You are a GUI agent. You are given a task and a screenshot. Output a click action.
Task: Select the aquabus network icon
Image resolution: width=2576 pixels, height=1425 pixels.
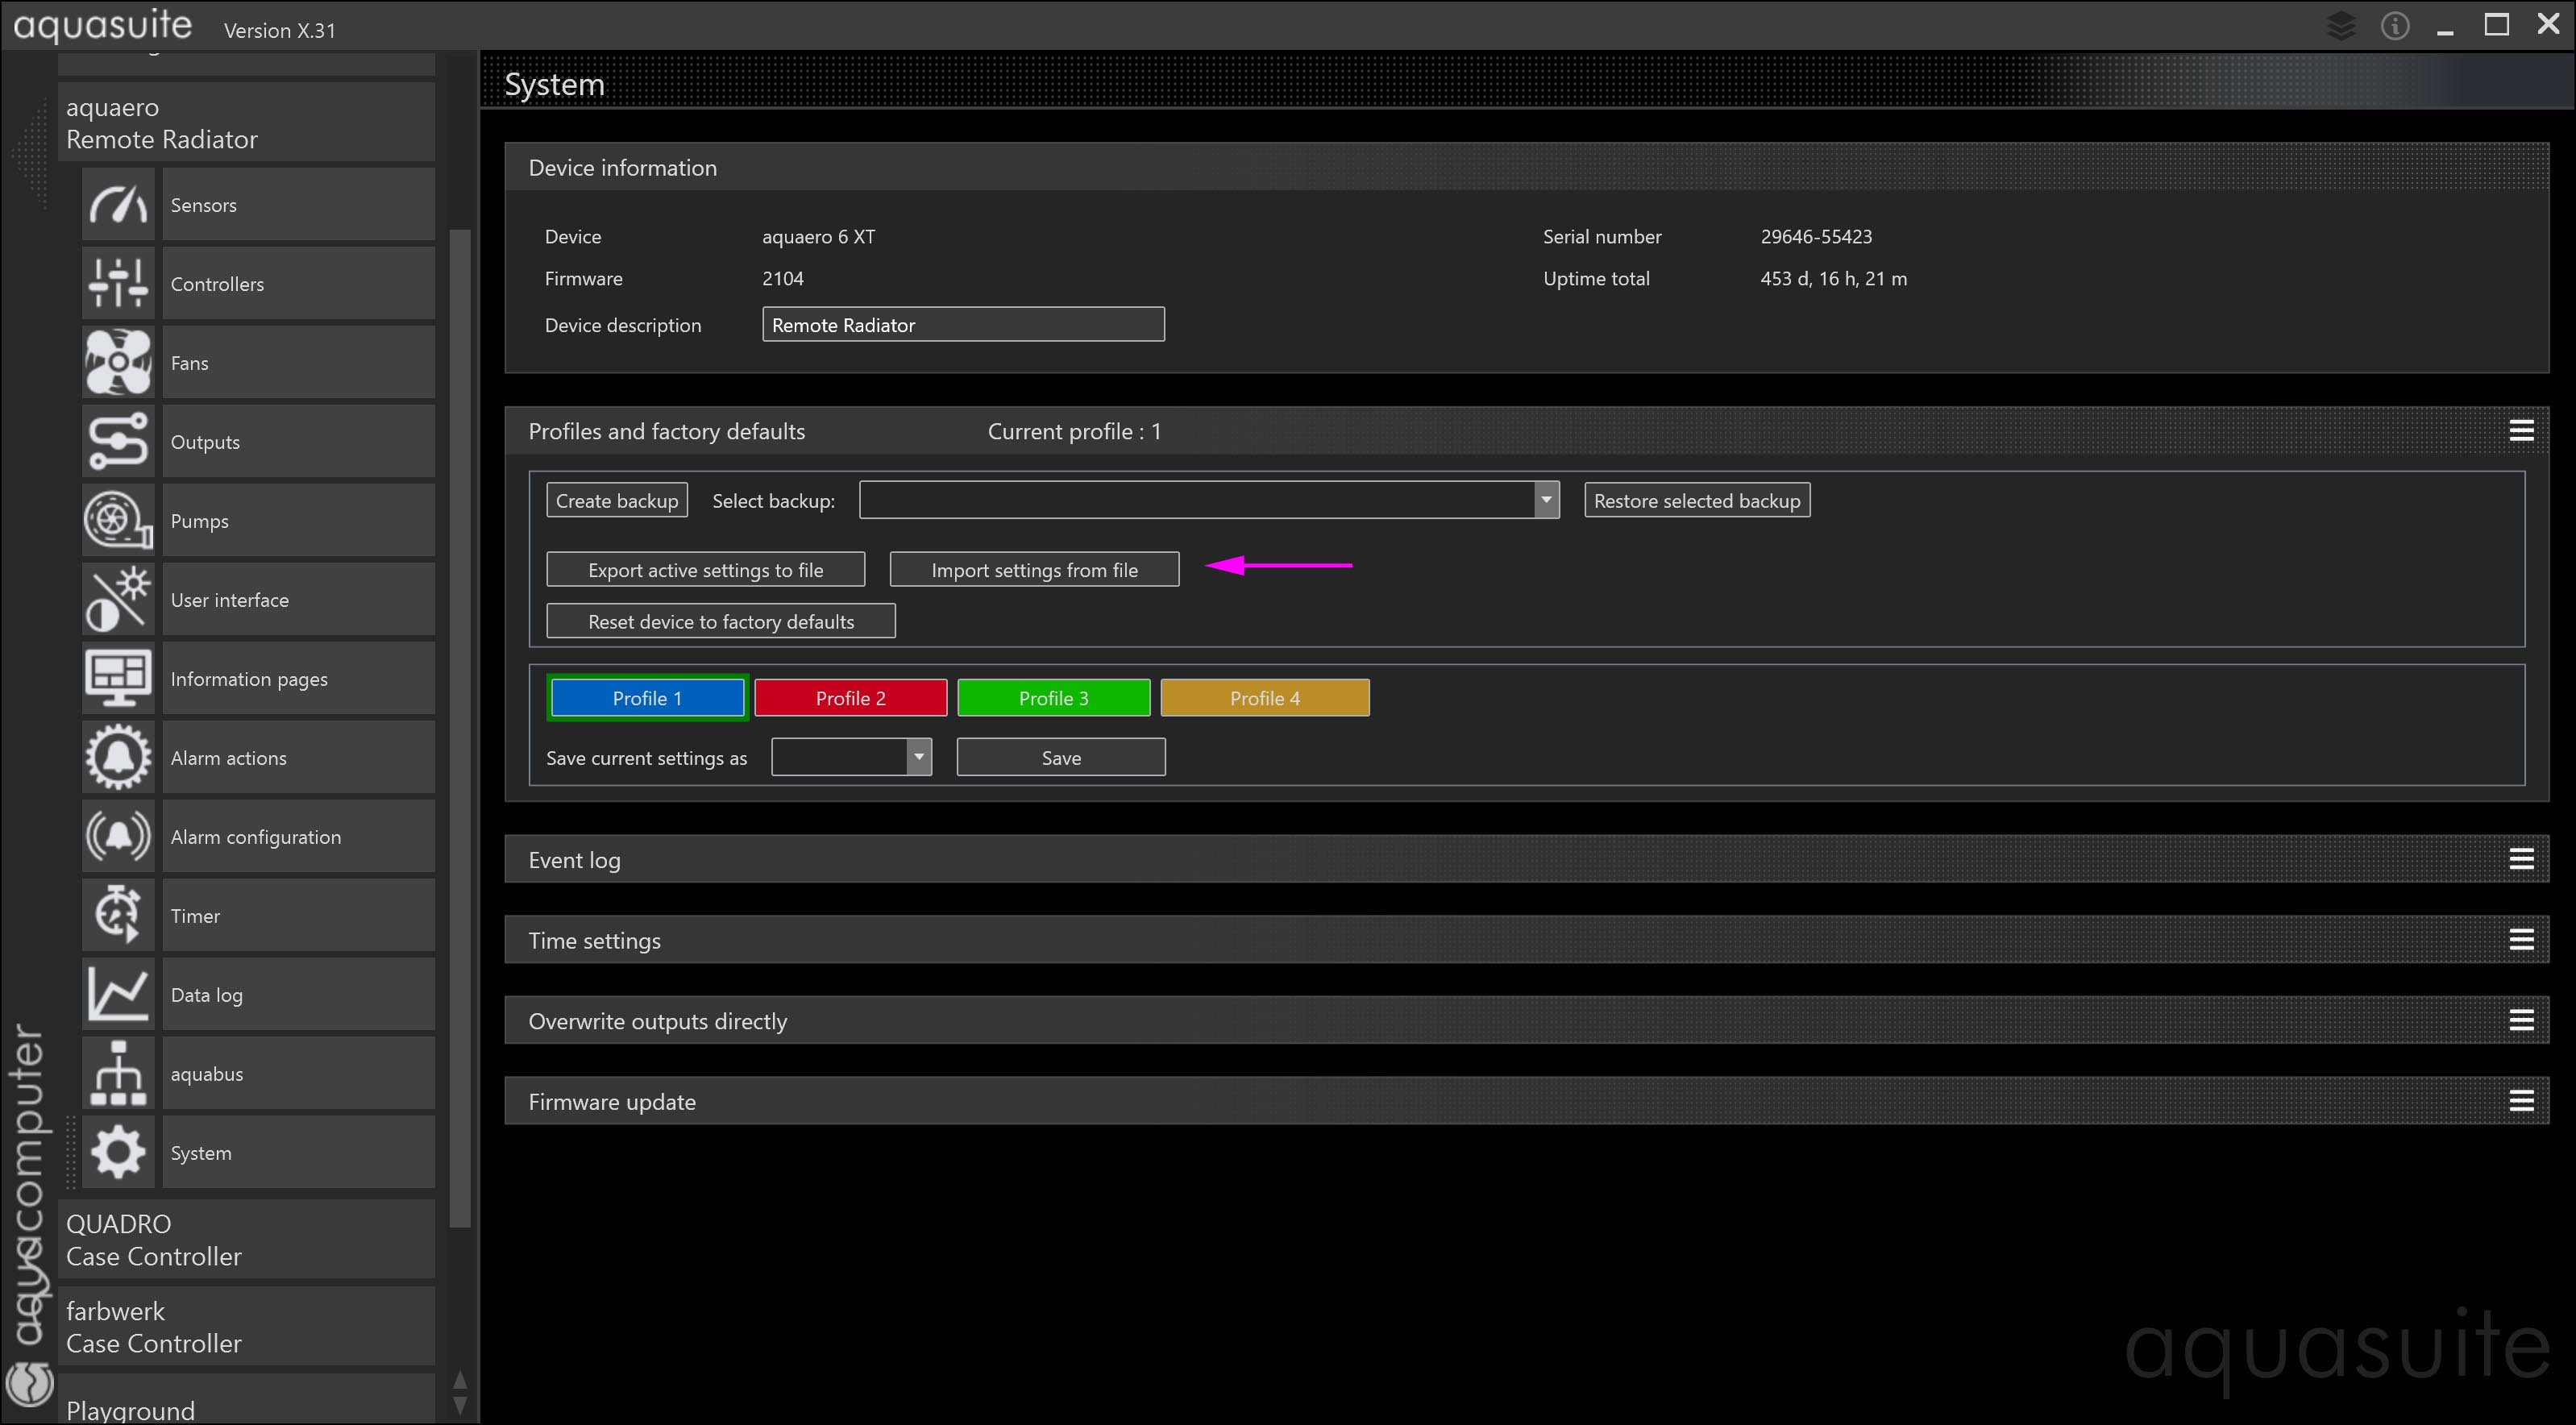[118, 1074]
